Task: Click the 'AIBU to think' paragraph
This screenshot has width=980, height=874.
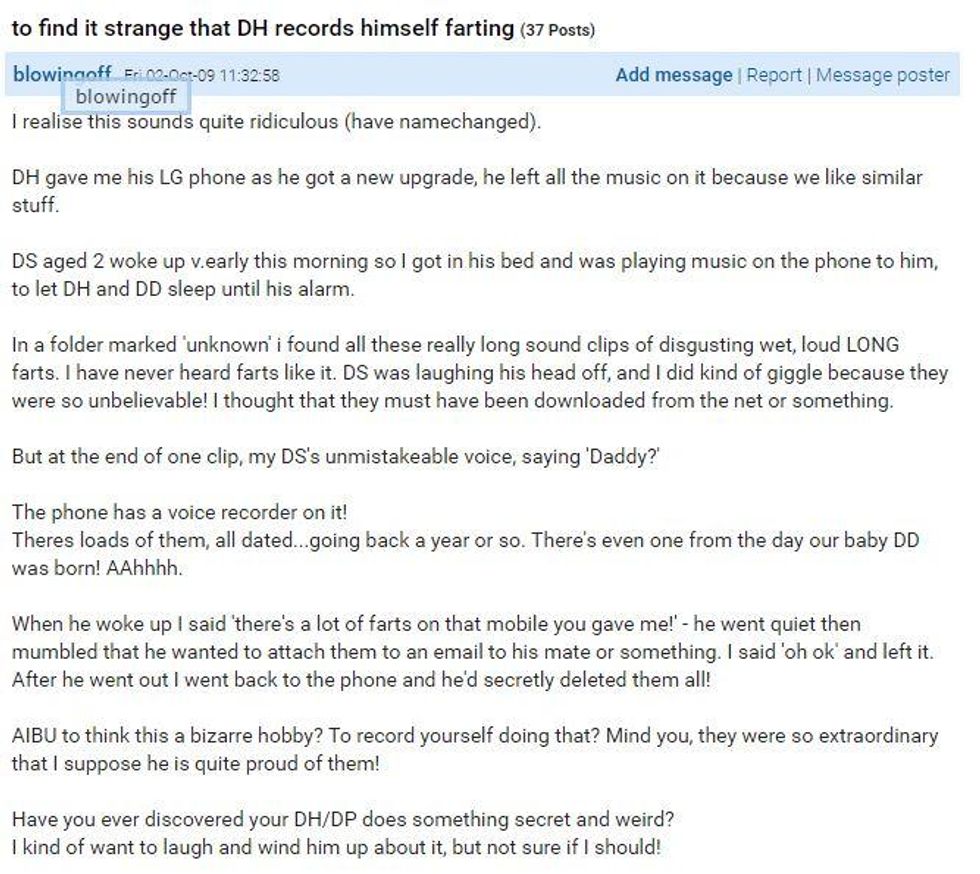Action: [x=475, y=749]
